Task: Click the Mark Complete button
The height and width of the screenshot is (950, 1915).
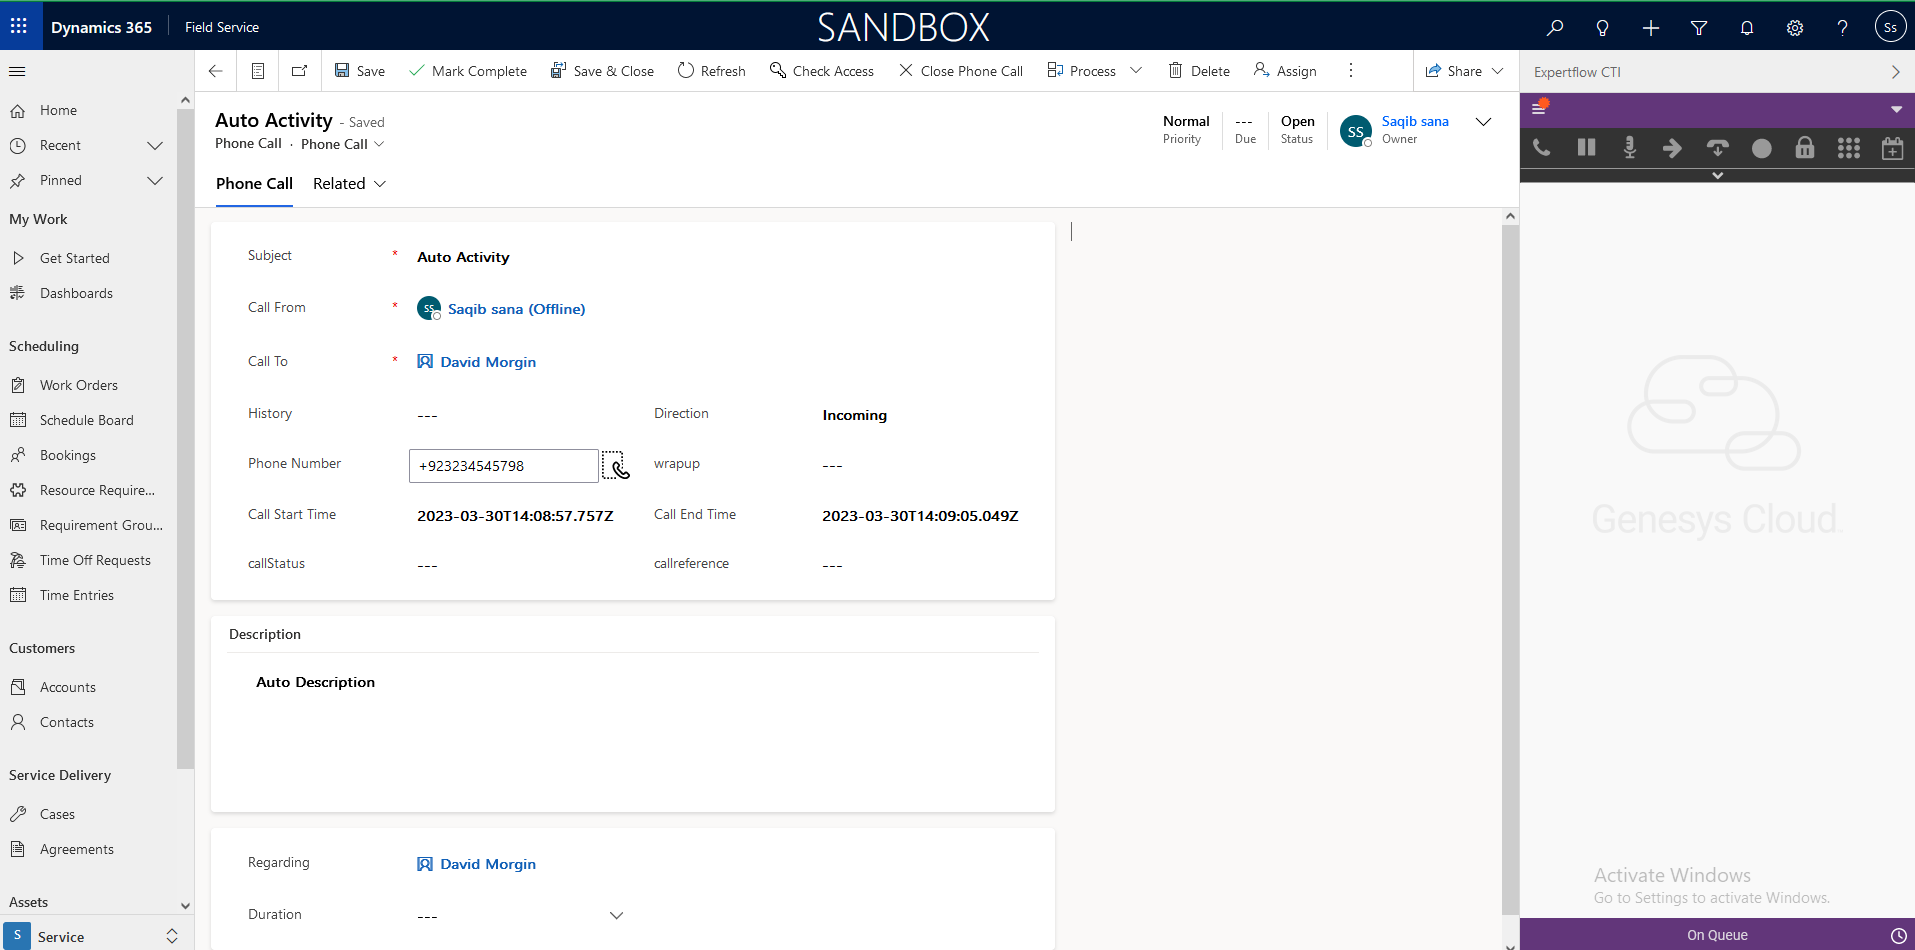Action: point(468,71)
